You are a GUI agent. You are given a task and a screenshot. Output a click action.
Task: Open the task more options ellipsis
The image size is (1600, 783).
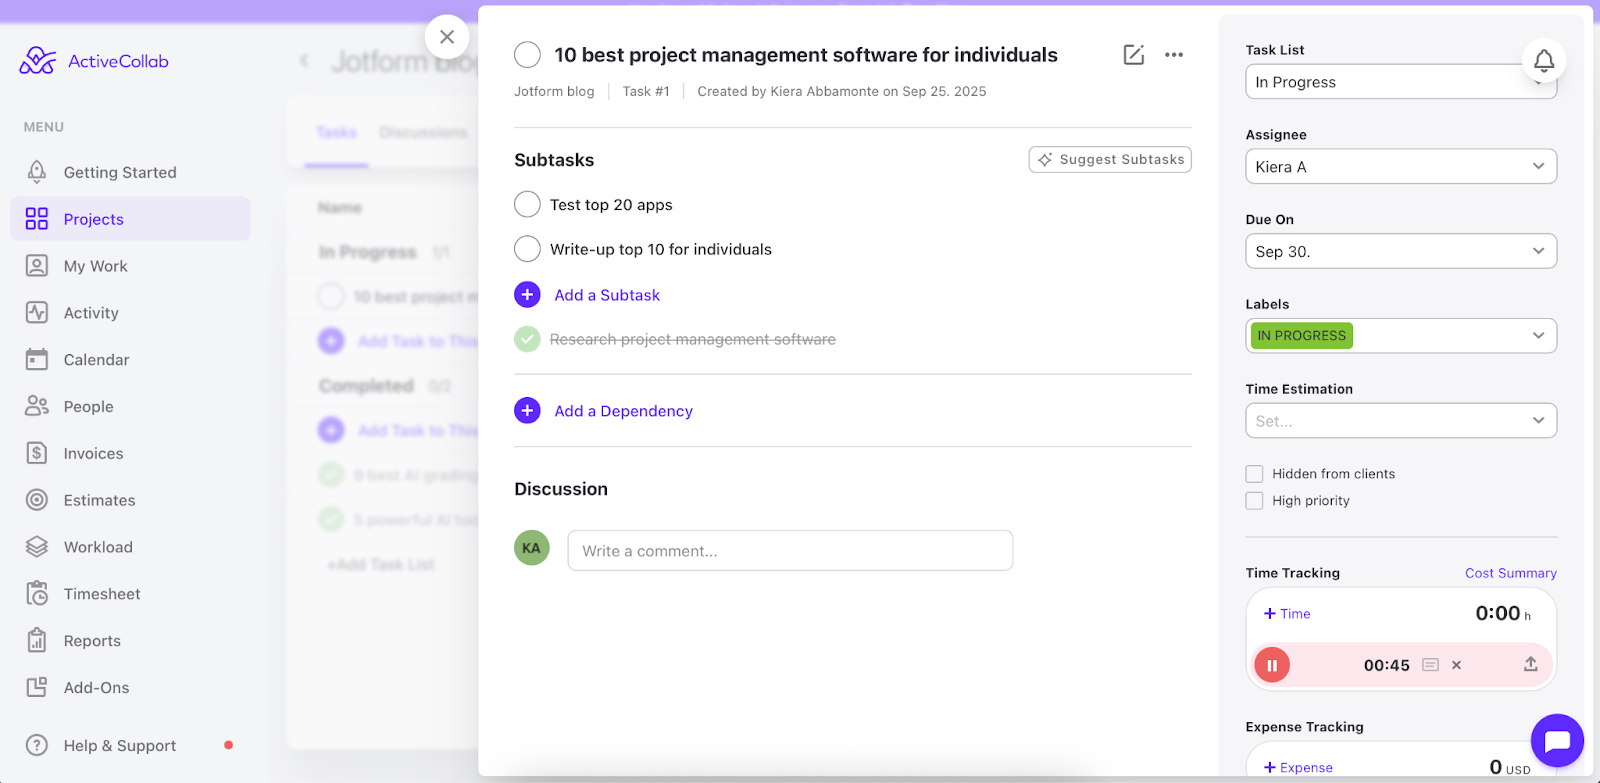pyautogui.click(x=1174, y=55)
